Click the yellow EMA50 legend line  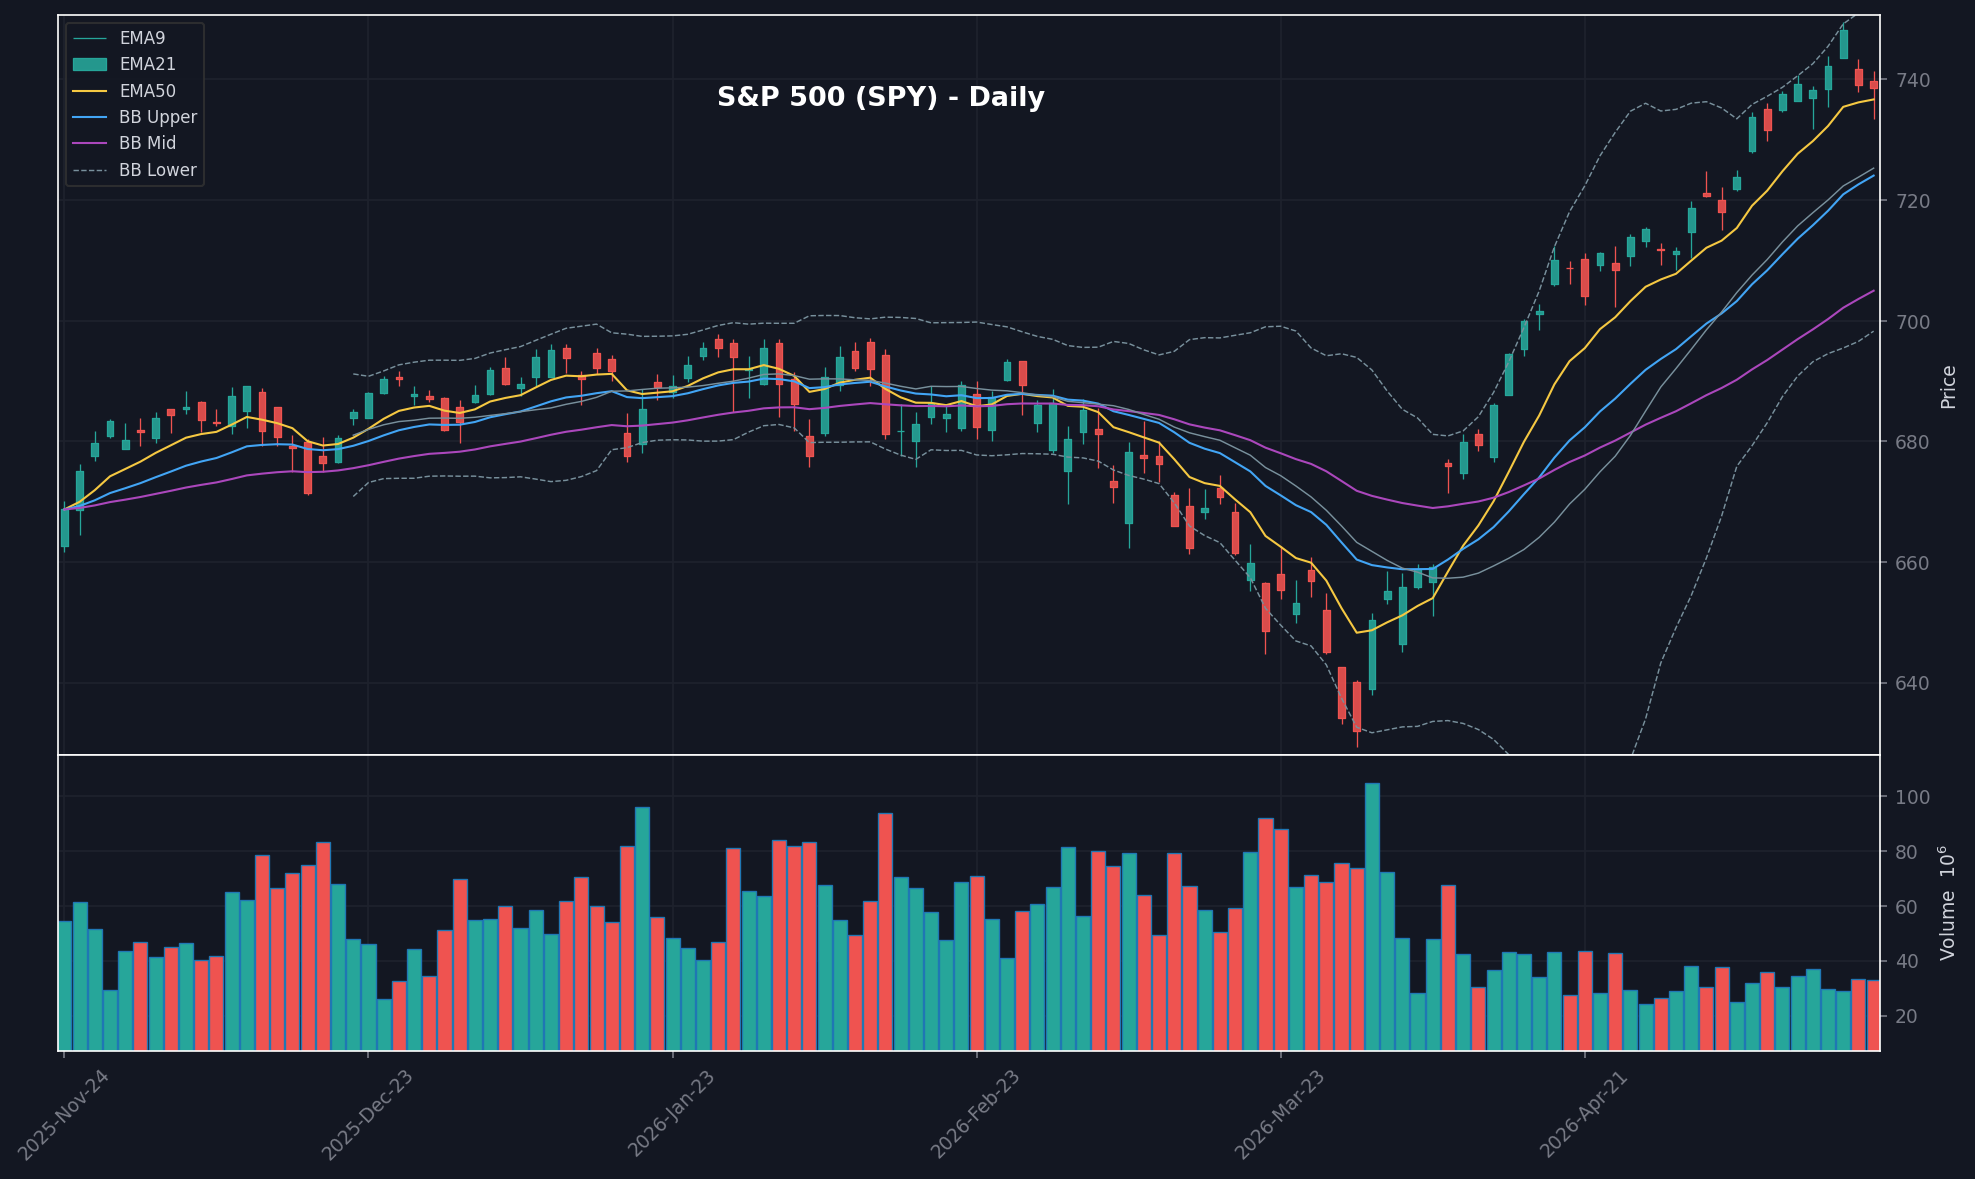(x=90, y=91)
